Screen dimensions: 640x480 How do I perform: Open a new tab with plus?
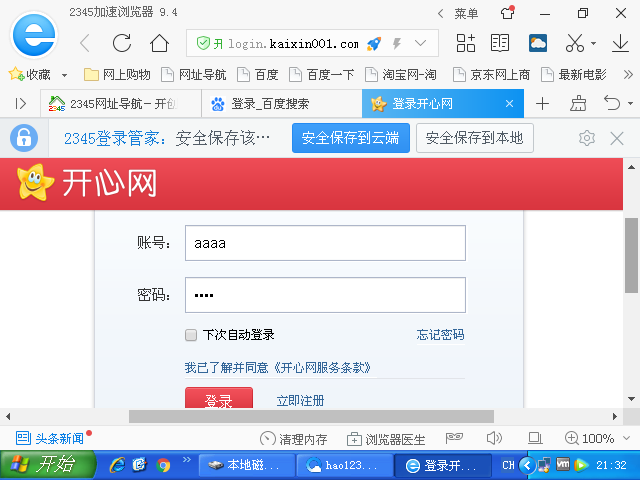[542, 104]
